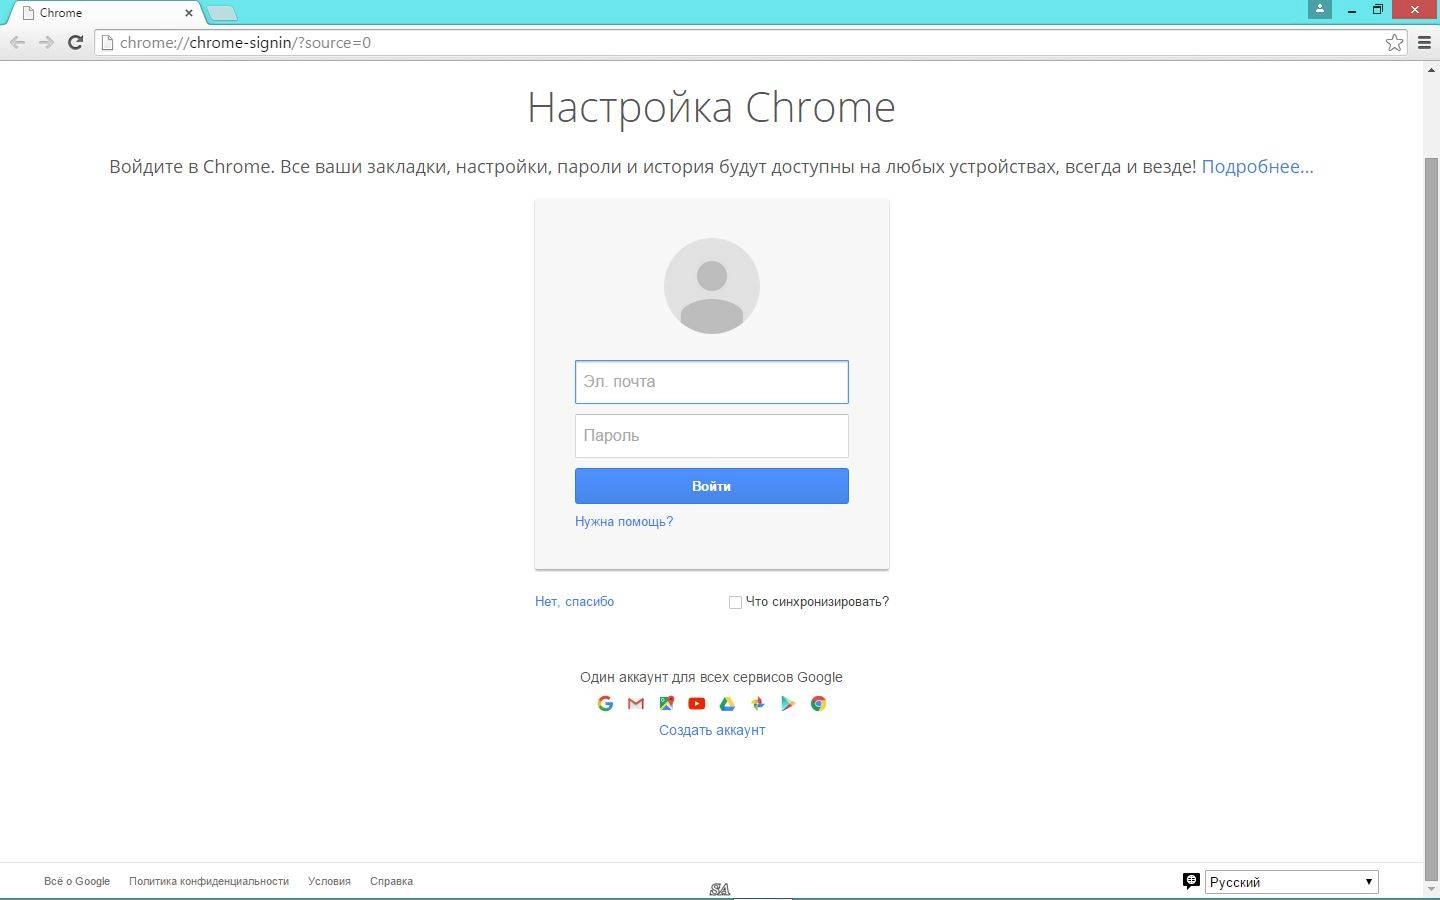Check the 'Что синхронизировать?' checkbox

[x=735, y=602]
